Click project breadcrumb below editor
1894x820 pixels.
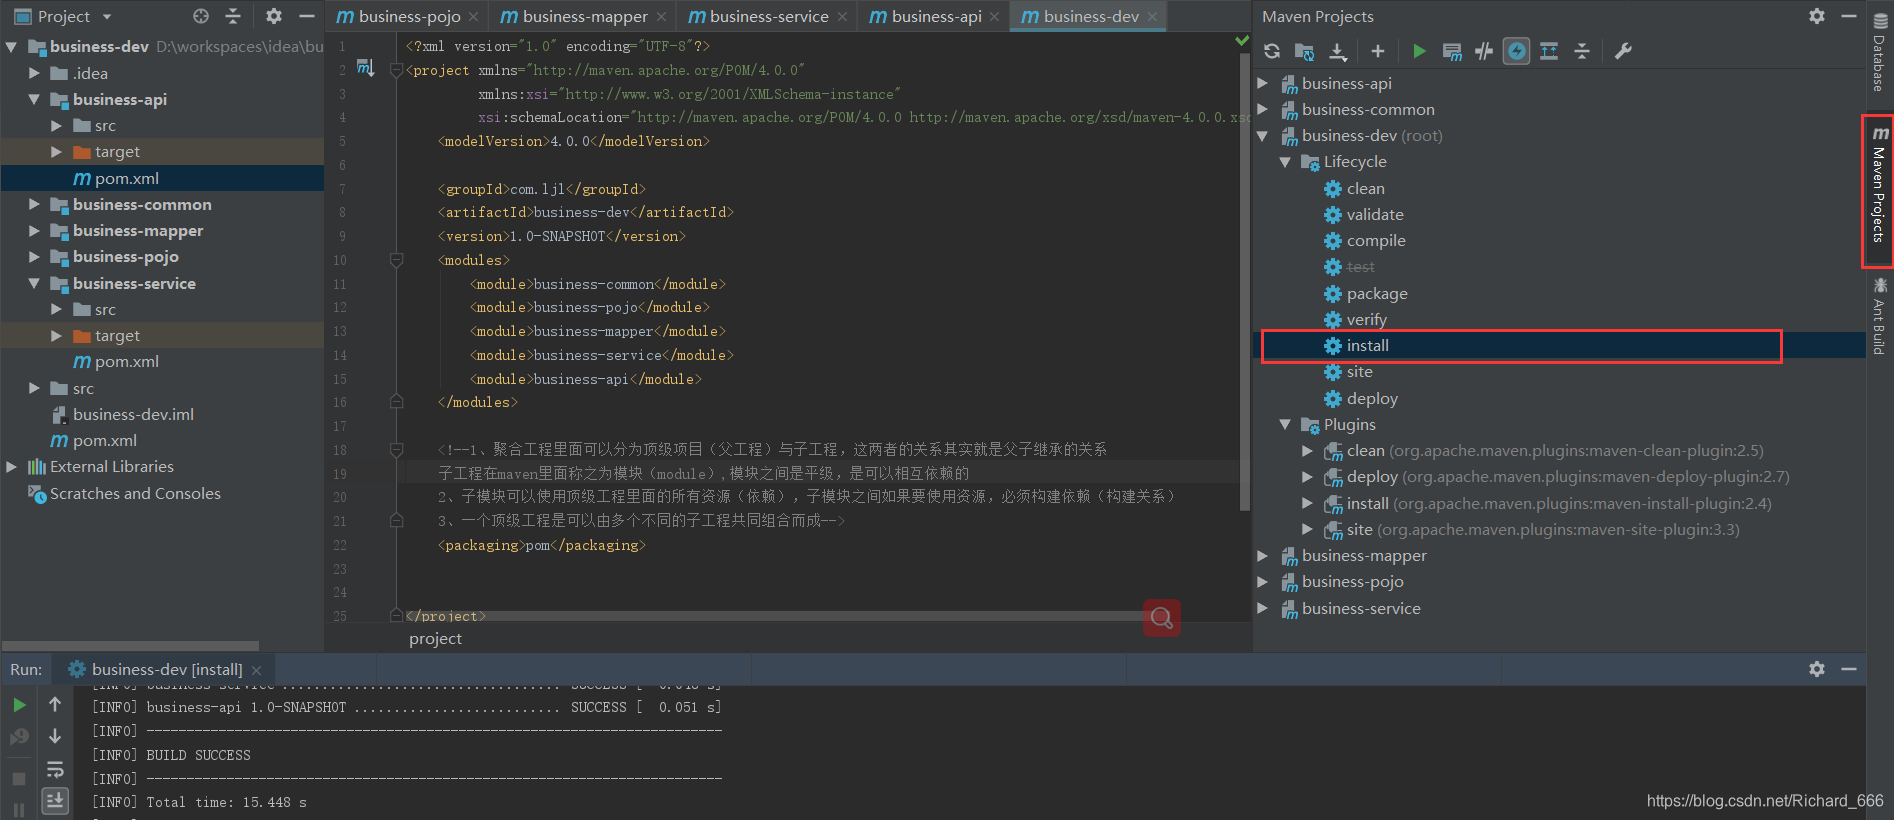pyautogui.click(x=435, y=639)
